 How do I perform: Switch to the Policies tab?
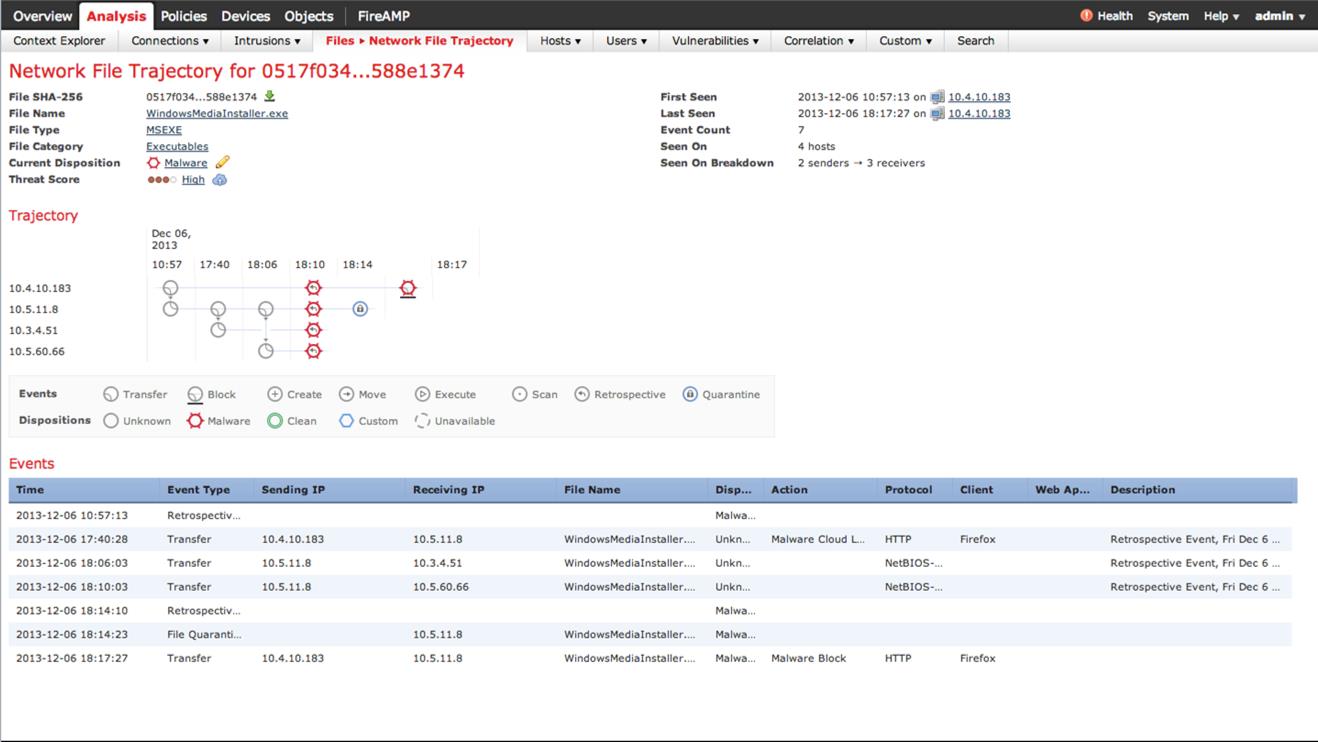[x=184, y=16]
